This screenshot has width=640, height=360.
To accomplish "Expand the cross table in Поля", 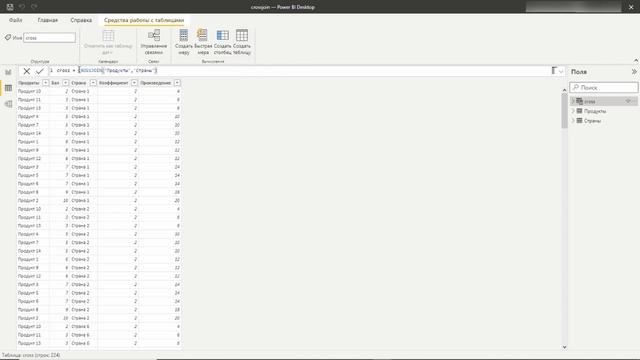I will click(573, 101).
